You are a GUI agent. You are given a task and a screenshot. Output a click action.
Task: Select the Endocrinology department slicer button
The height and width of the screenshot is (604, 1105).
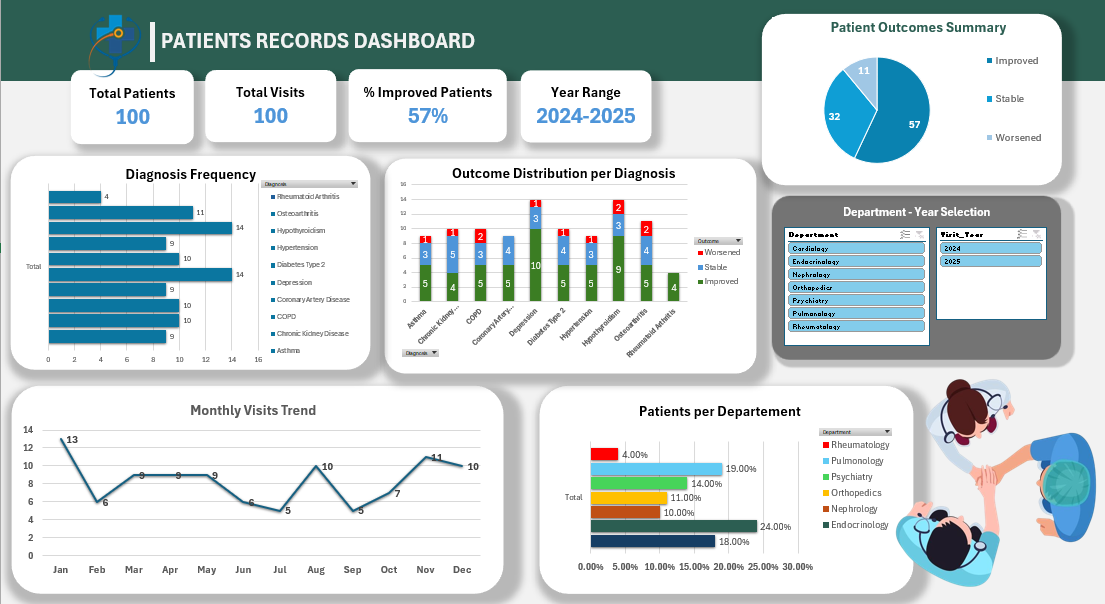855,261
